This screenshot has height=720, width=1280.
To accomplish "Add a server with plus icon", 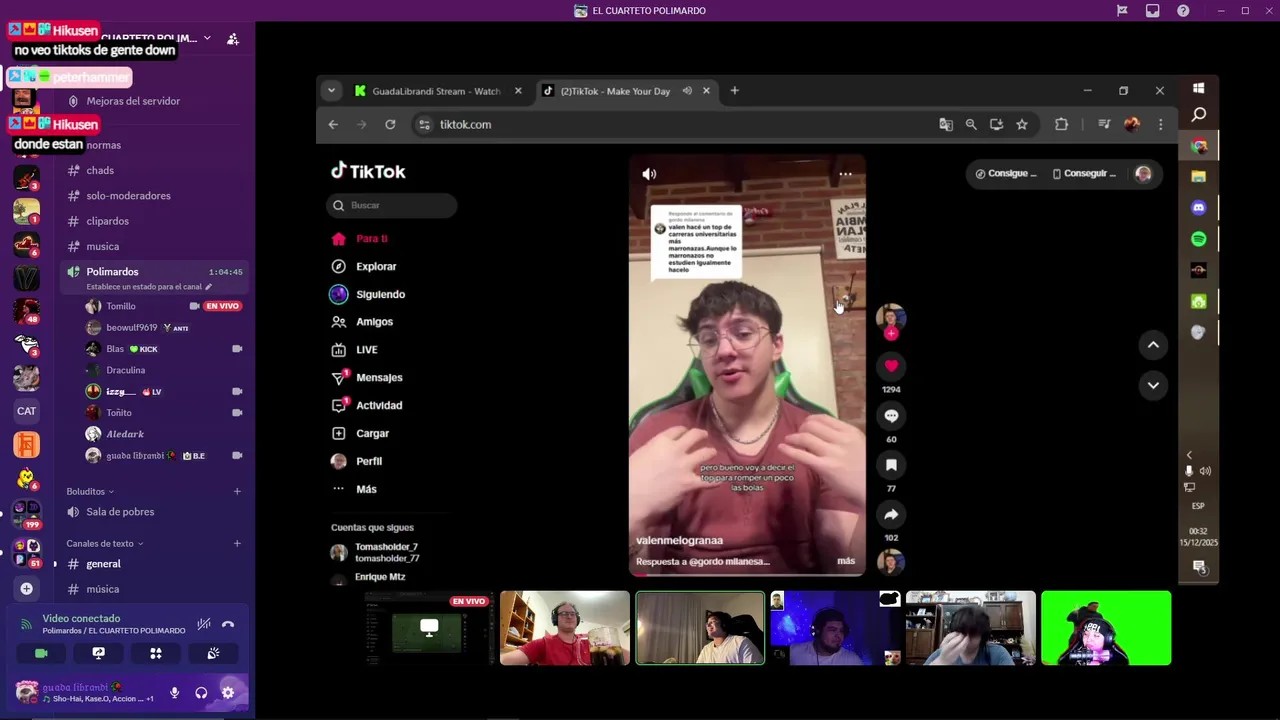I will pos(27,589).
